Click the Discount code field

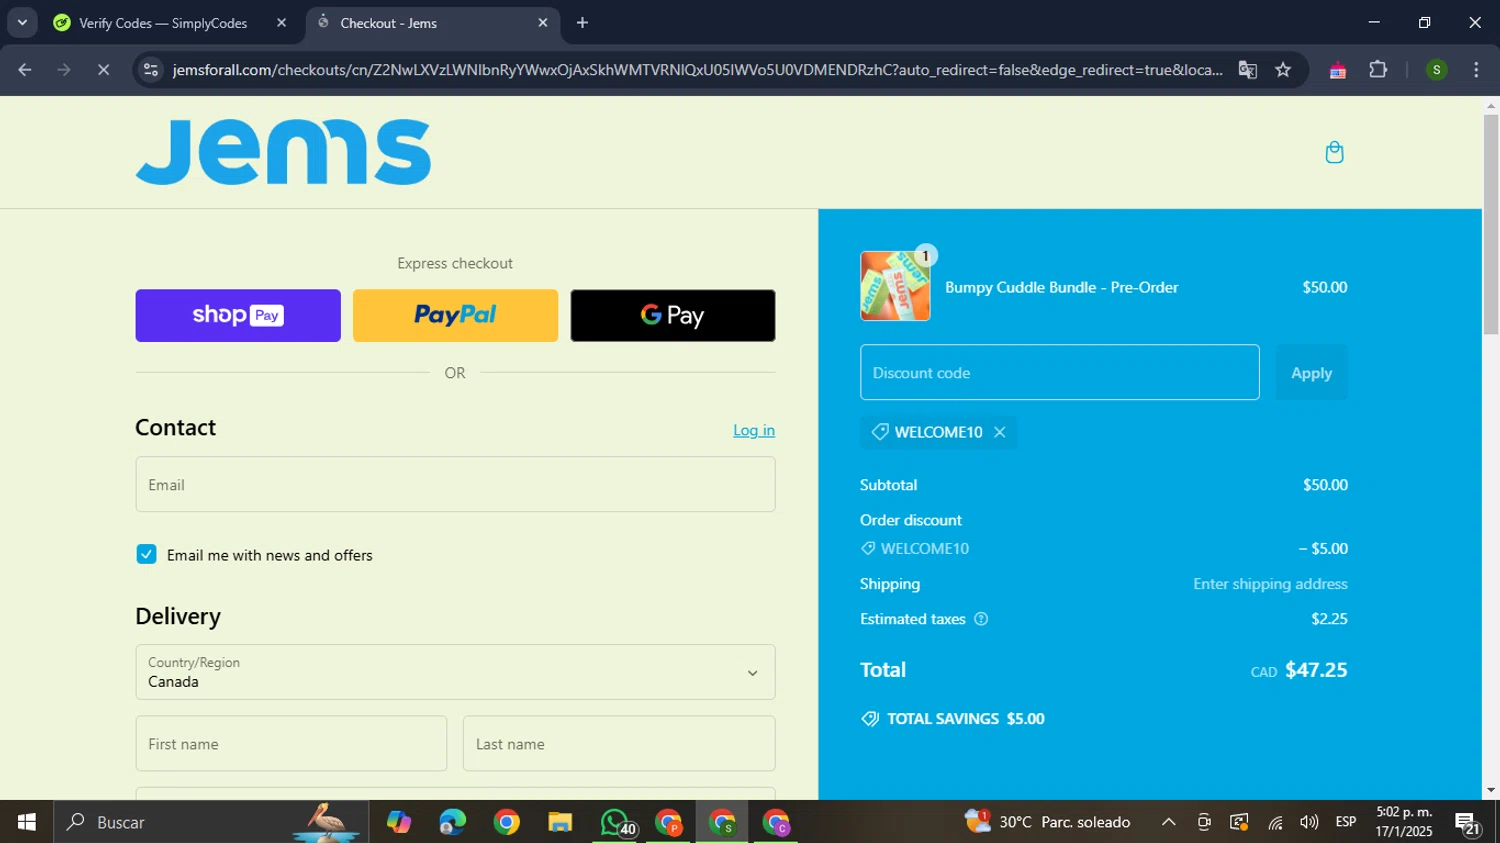pyautogui.click(x=1060, y=373)
